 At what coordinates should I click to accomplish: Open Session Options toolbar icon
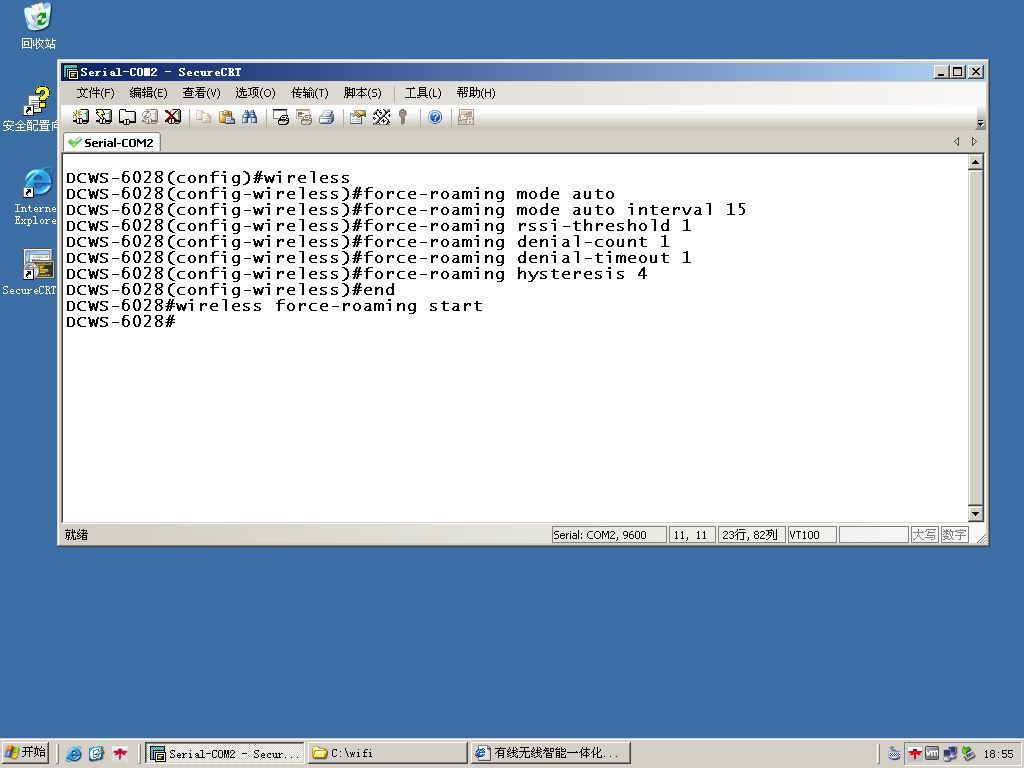[357, 117]
